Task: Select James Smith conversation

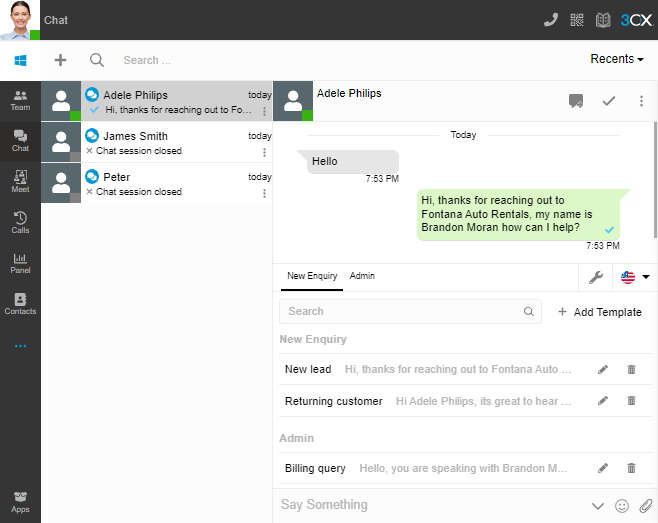Action: click(x=157, y=142)
